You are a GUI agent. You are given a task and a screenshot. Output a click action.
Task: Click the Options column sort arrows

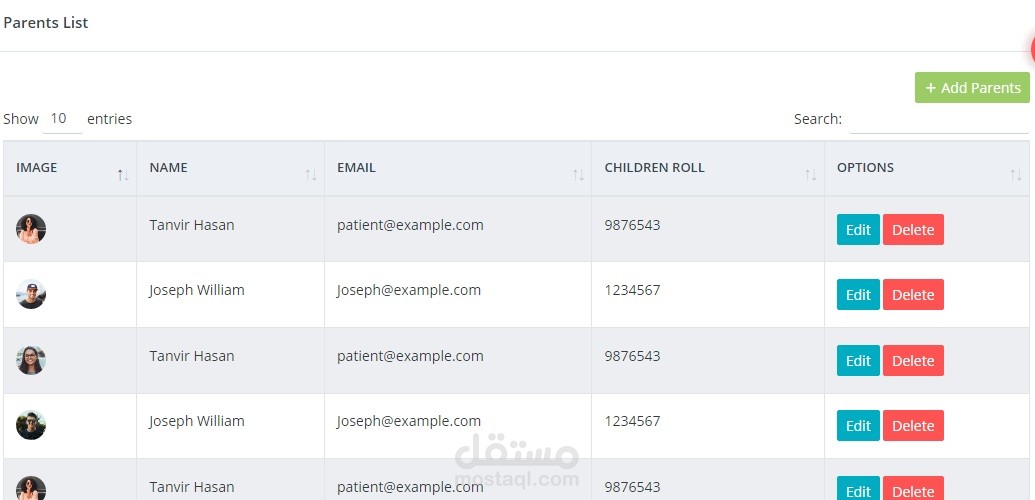(1015, 175)
